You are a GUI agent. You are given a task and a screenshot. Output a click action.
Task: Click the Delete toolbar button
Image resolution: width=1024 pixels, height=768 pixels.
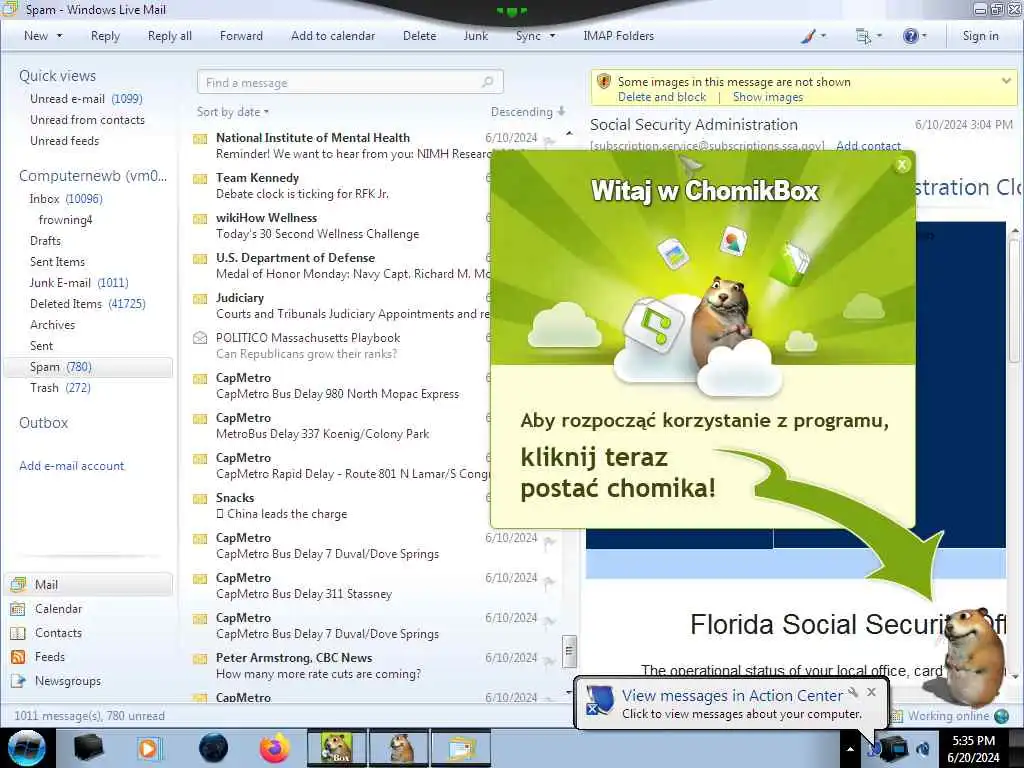coord(419,36)
